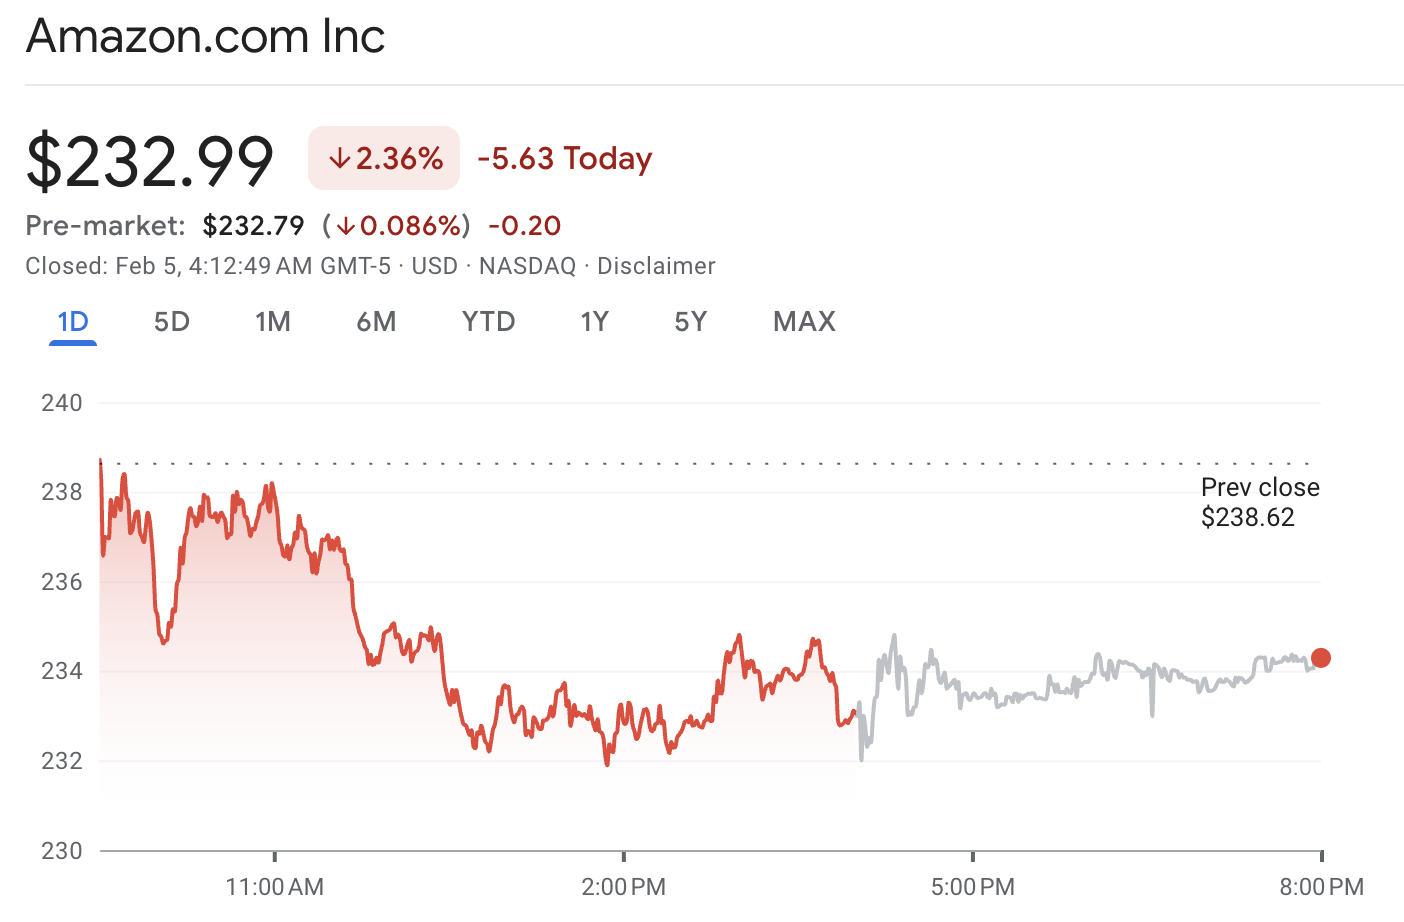Viewport: 1404px width, 922px height.
Task: Click the -5.63 Today change text
Action: click(x=565, y=158)
